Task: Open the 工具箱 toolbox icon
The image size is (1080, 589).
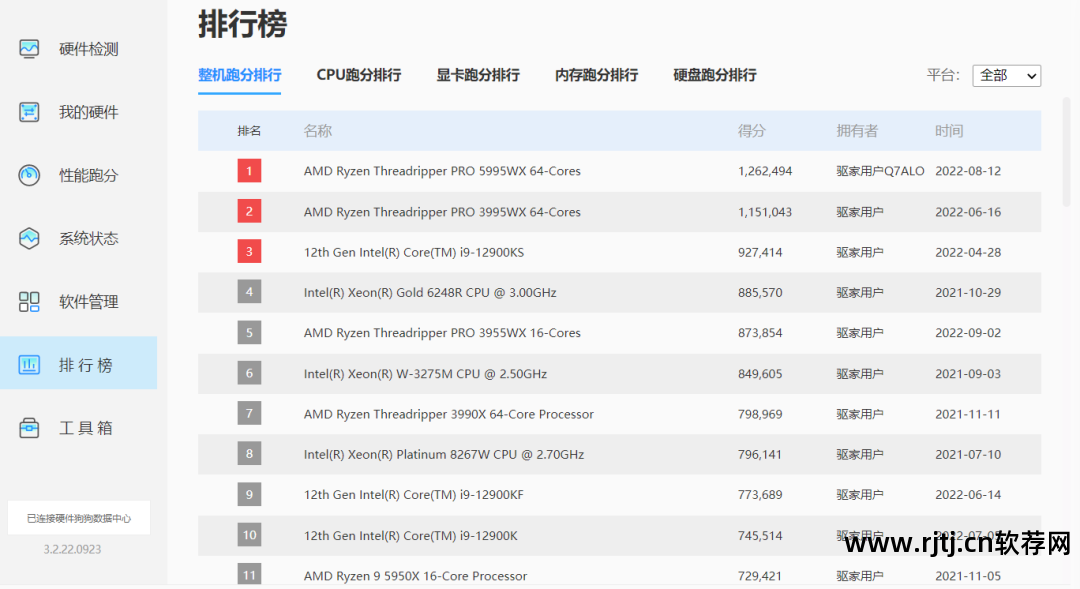Action: pos(29,428)
